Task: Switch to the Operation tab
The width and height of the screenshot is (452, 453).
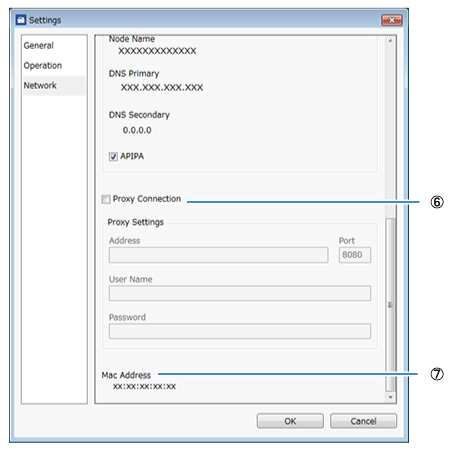Action: pos(43,66)
